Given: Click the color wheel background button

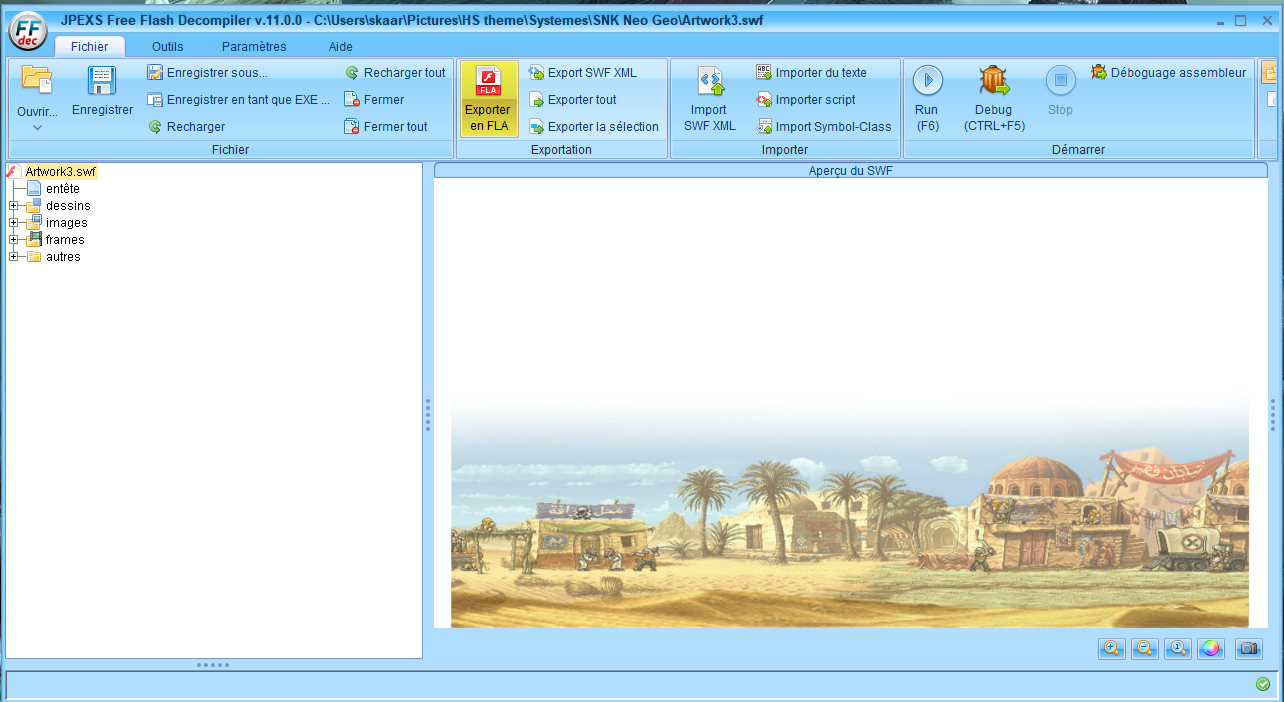Looking at the screenshot, I should click(x=1211, y=648).
